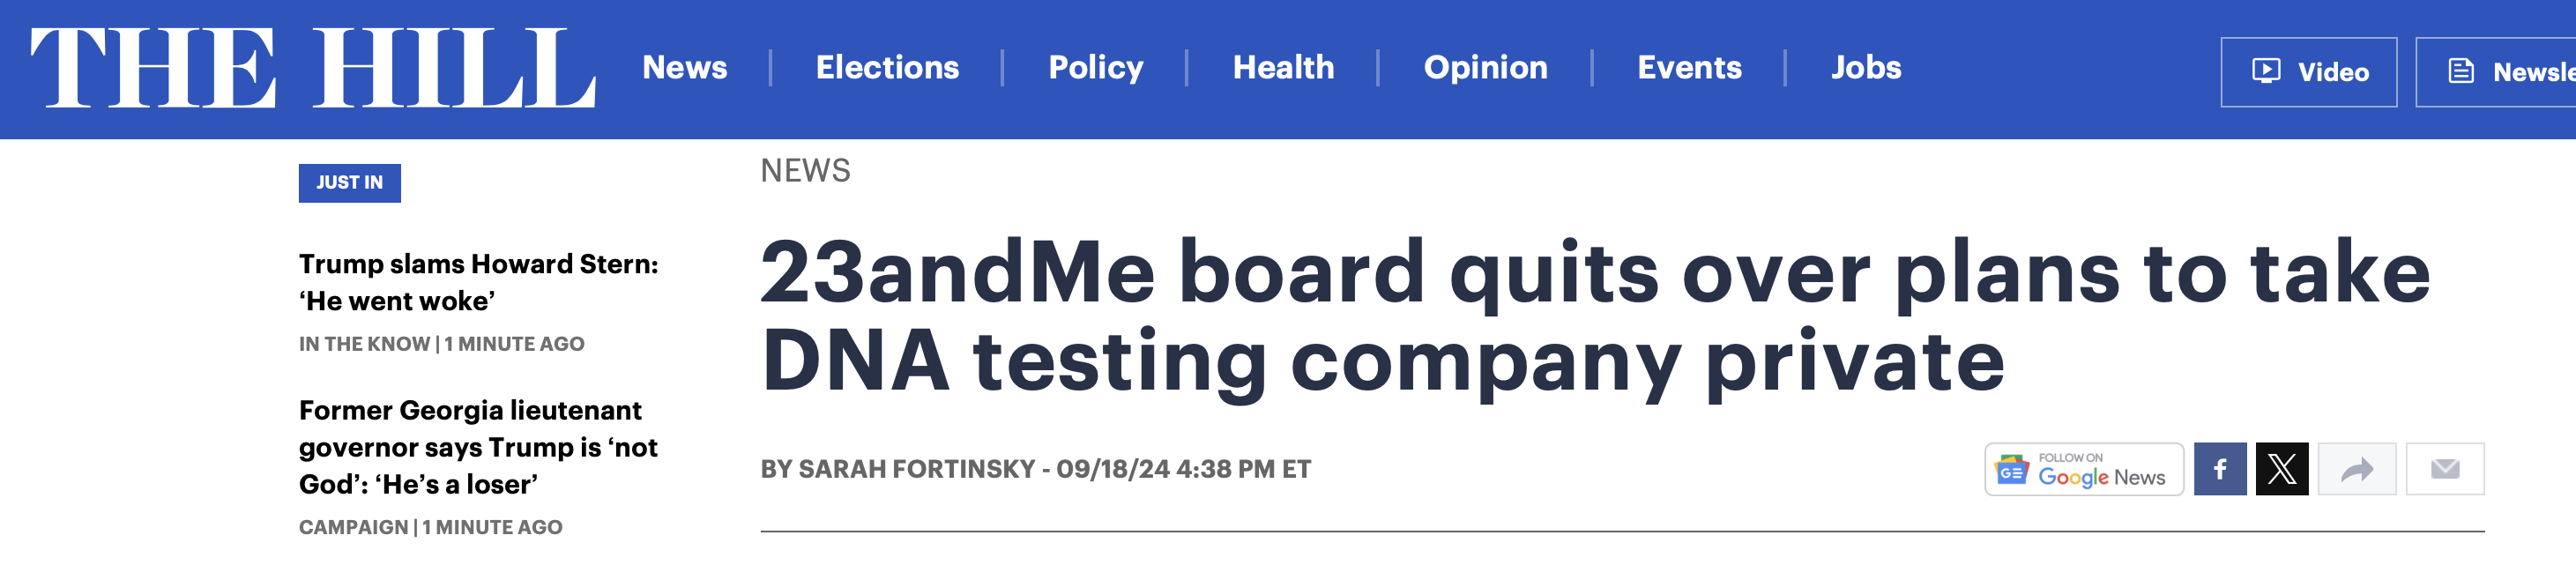Follow on Google News button
This screenshot has width=2576, height=580.
[2084, 469]
